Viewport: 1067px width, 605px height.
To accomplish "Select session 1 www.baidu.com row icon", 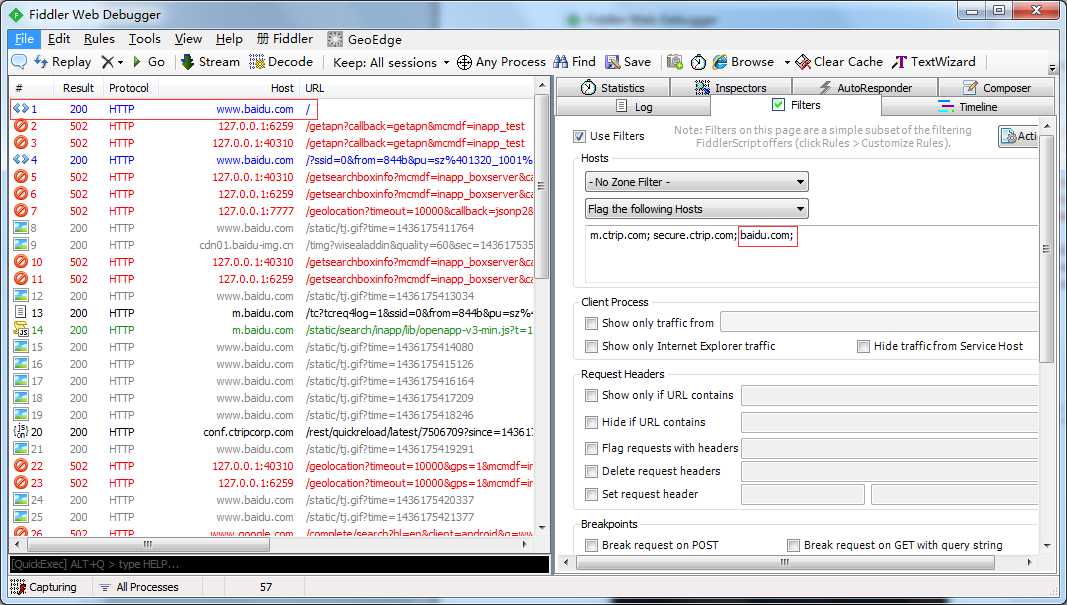I will tap(20, 109).
